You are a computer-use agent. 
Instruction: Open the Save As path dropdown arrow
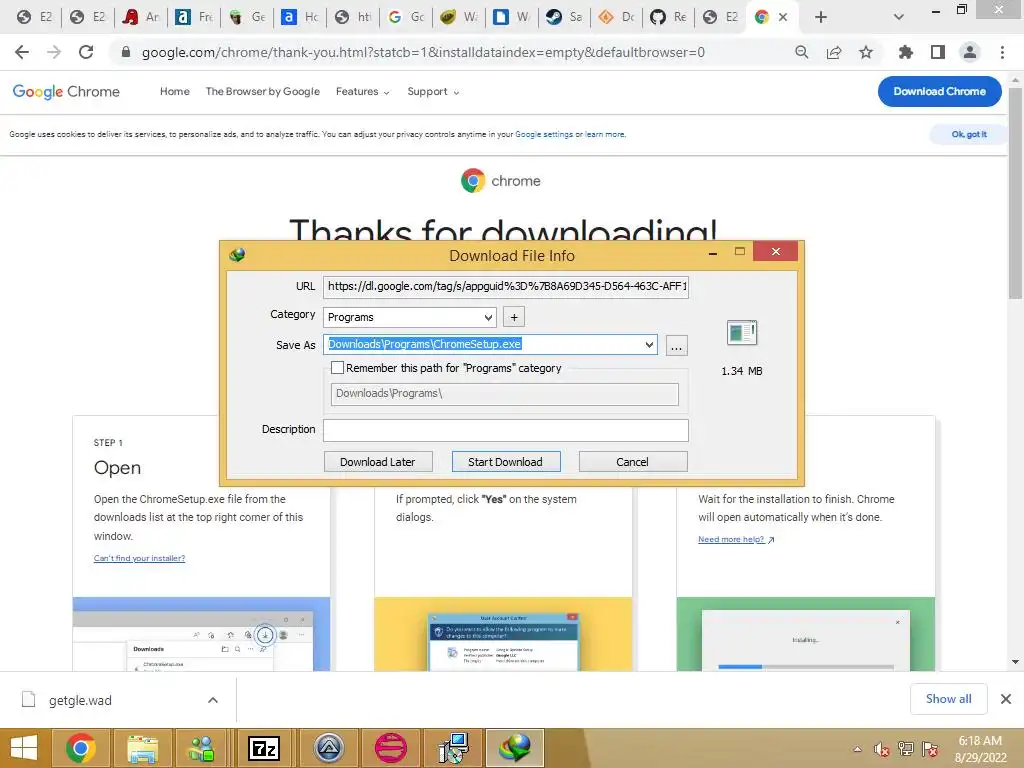[648, 344]
